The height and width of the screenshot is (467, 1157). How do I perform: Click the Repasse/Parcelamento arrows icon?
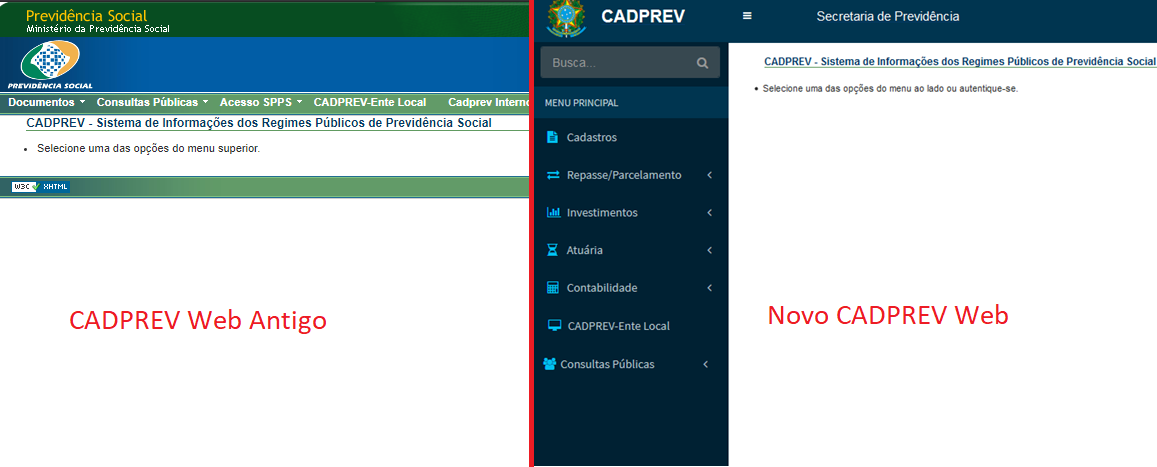(553, 175)
